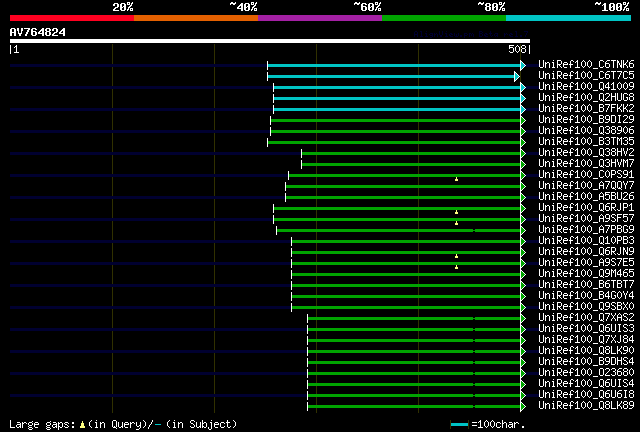Select the UniRef100_Q8LK90 label

tap(586, 351)
